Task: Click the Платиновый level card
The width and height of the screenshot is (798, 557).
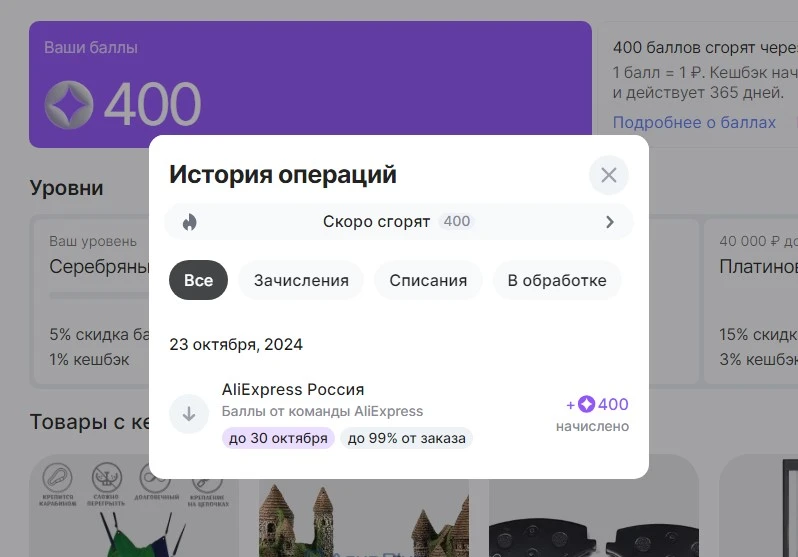Action: (x=751, y=301)
